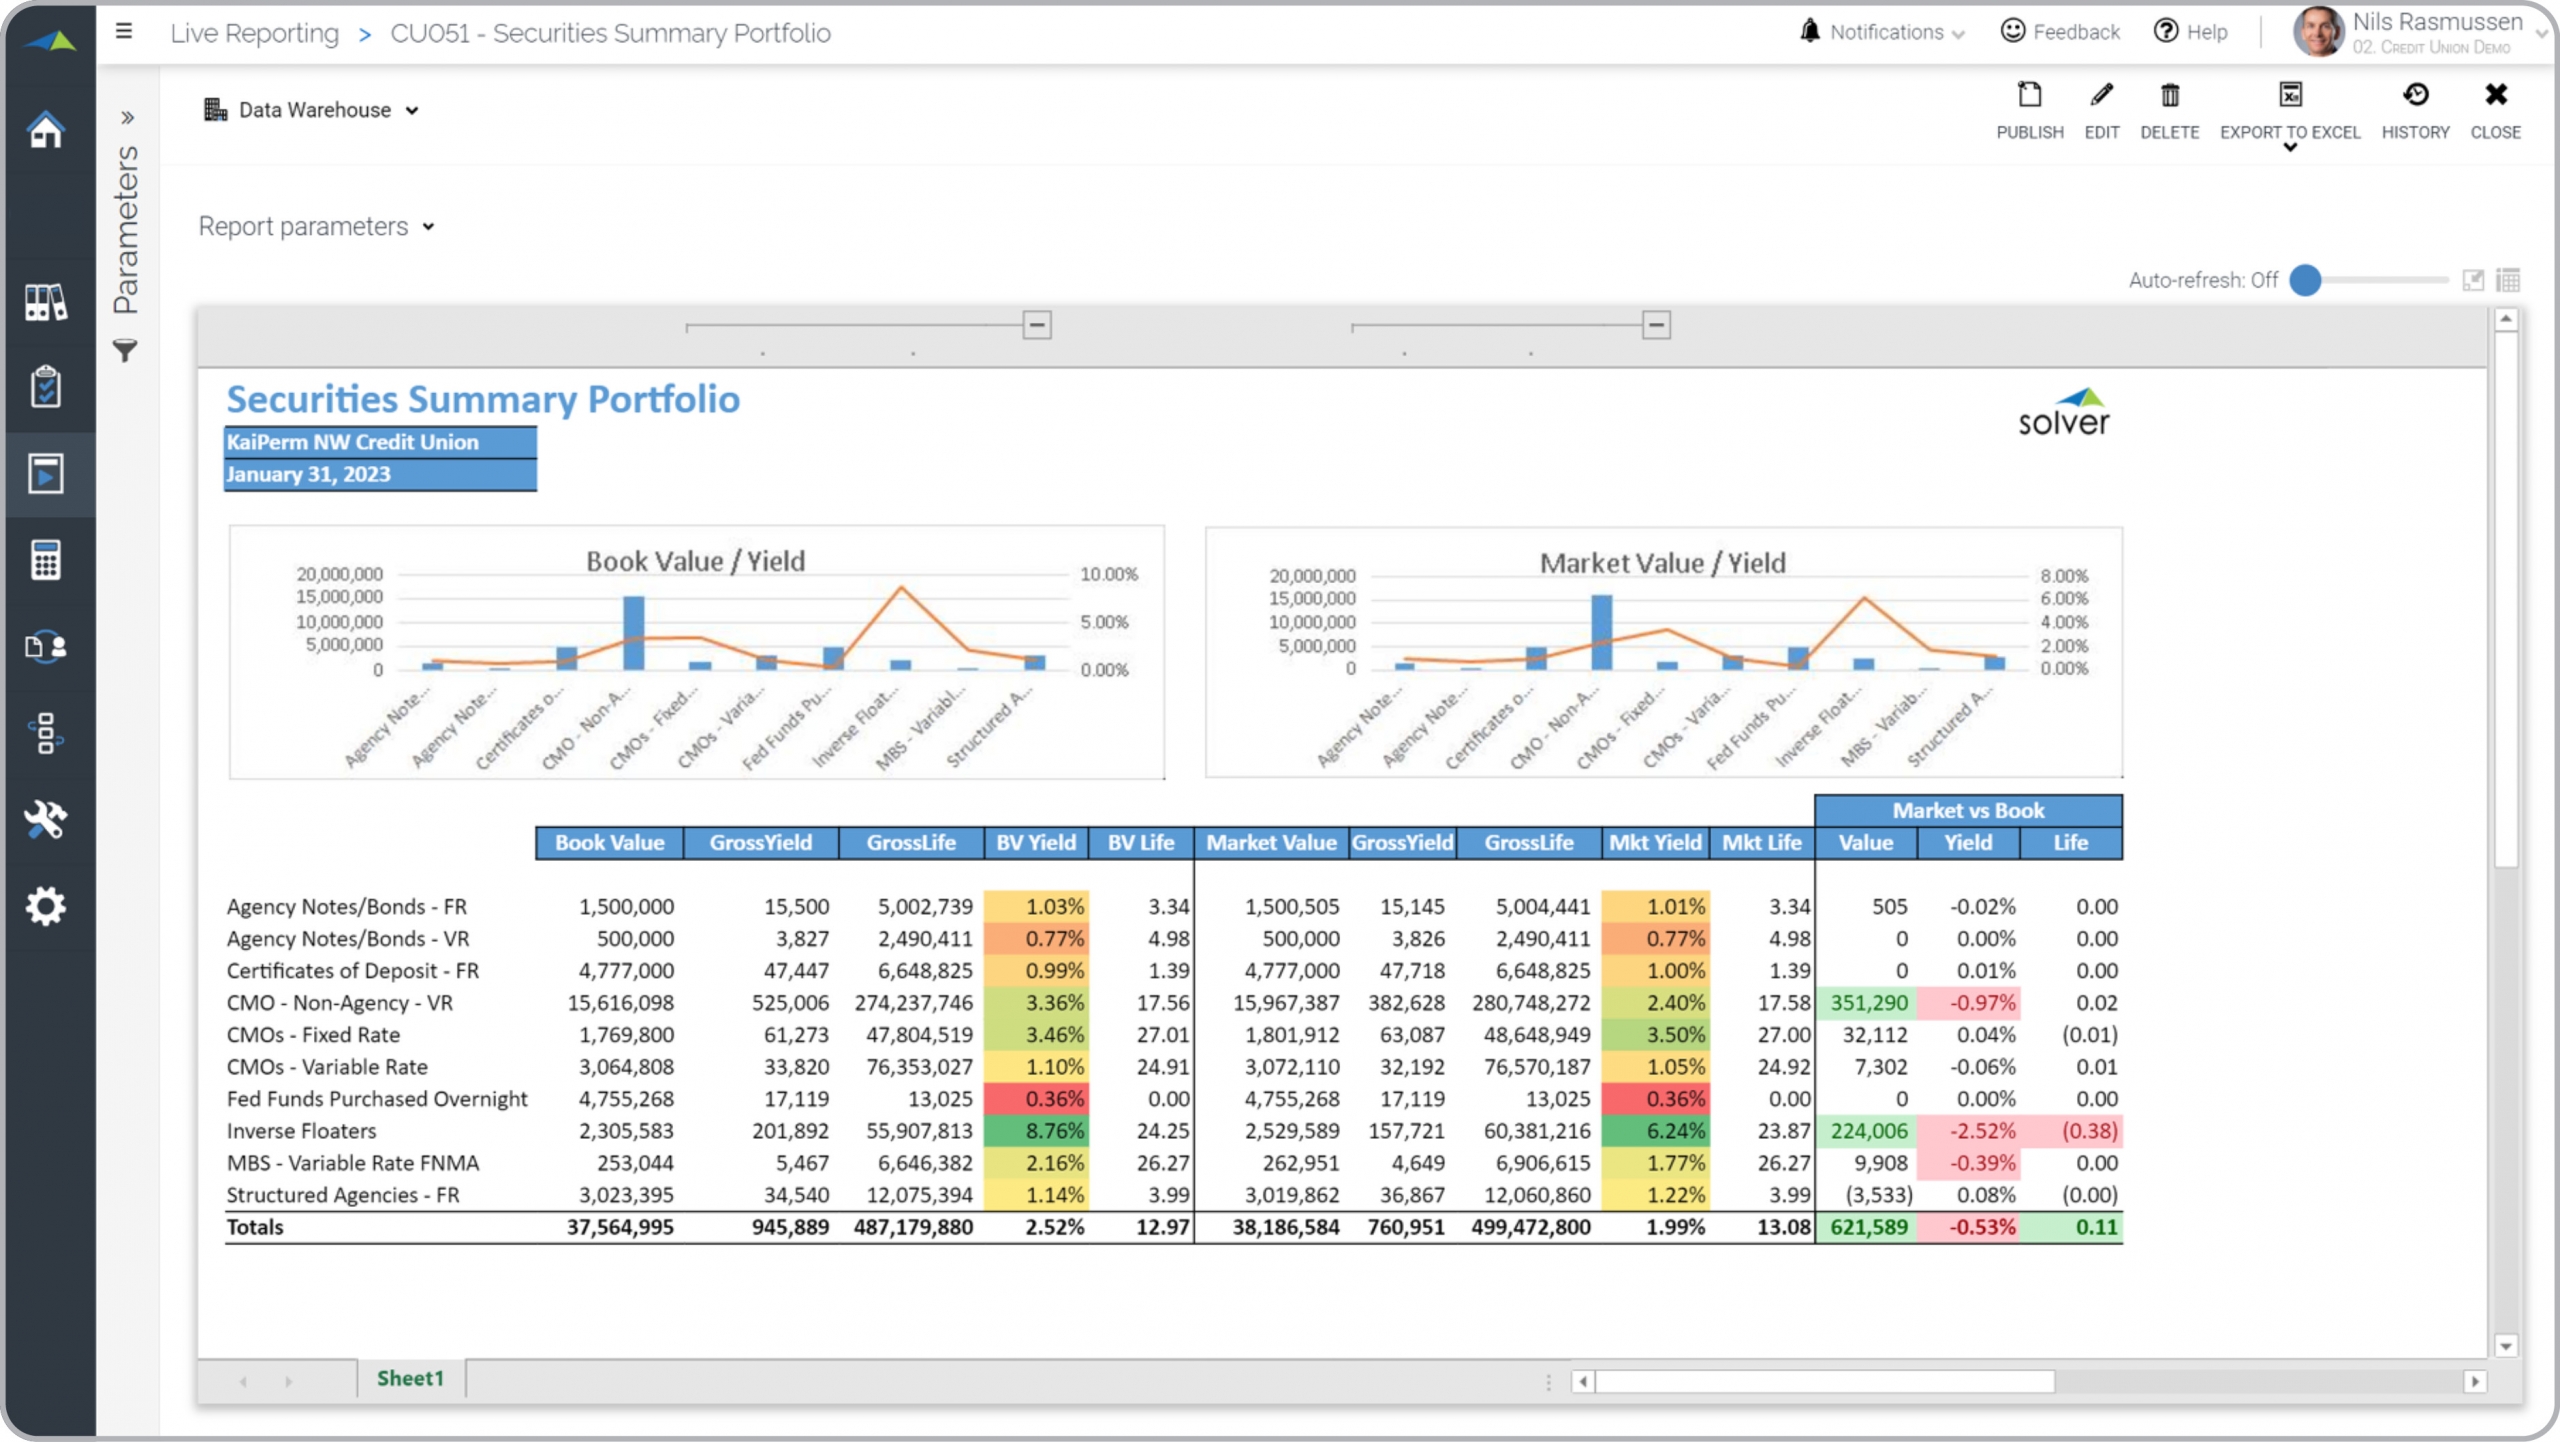Image resolution: width=2560 pixels, height=1442 pixels.
Task: Click the Feedback button
Action: click(x=2060, y=32)
